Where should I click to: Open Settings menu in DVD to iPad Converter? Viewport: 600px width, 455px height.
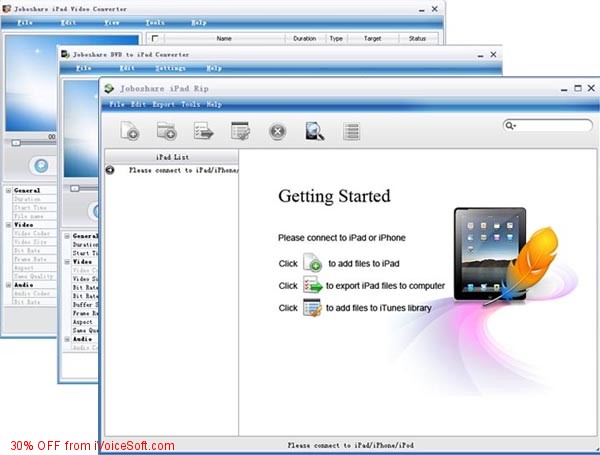point(170,68)
